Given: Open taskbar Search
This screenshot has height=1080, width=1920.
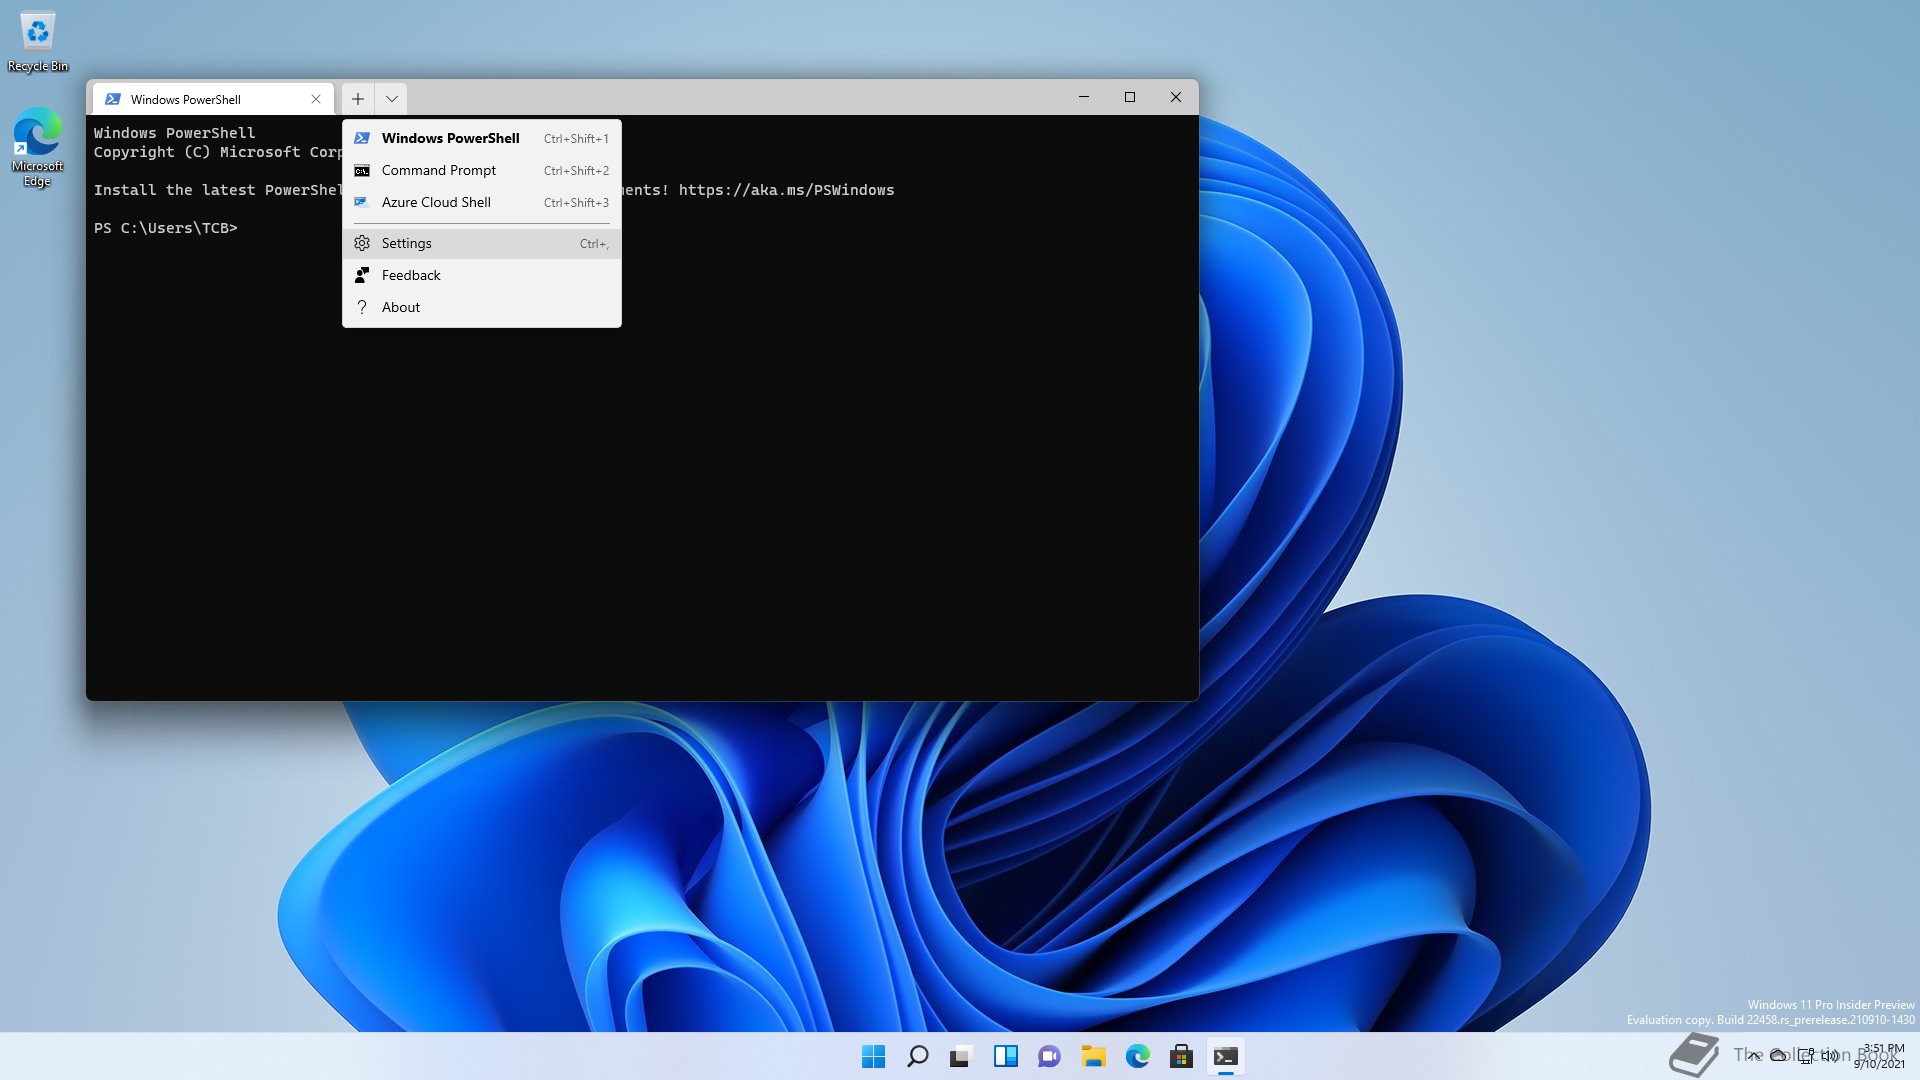Looking at the screenshot, I should [917, 1056].
